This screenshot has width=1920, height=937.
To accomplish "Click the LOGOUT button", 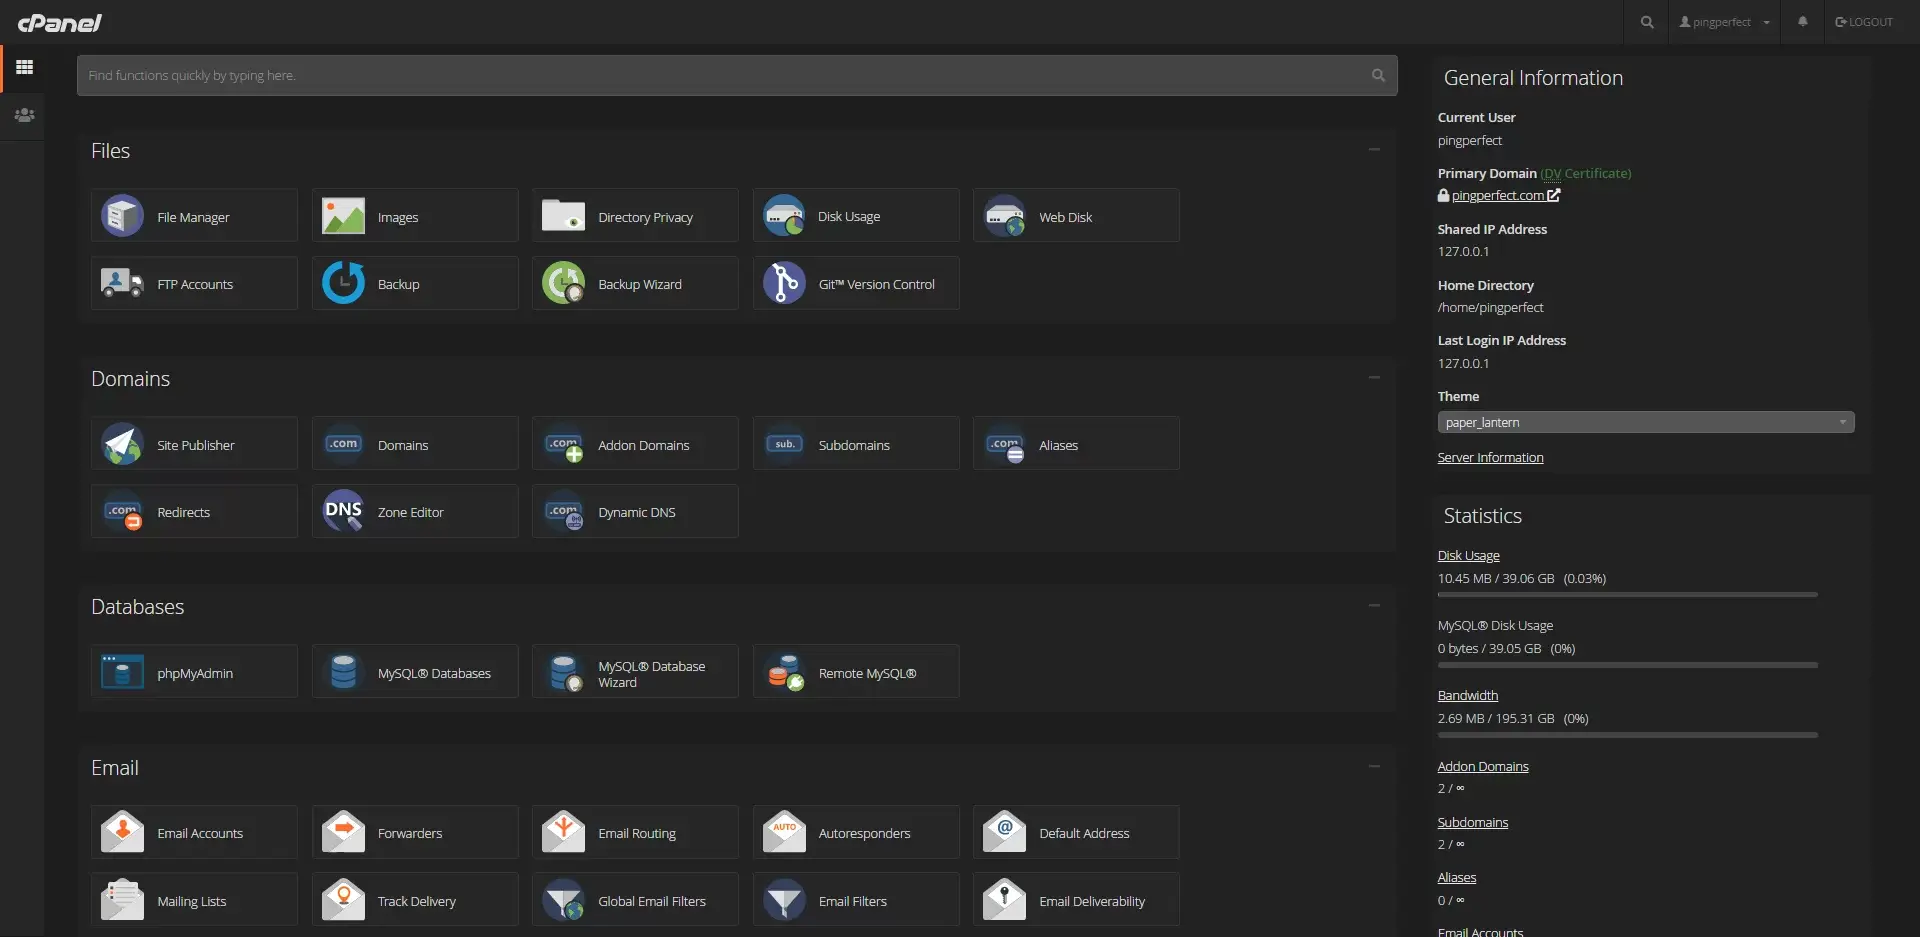I will point(1864,22).
